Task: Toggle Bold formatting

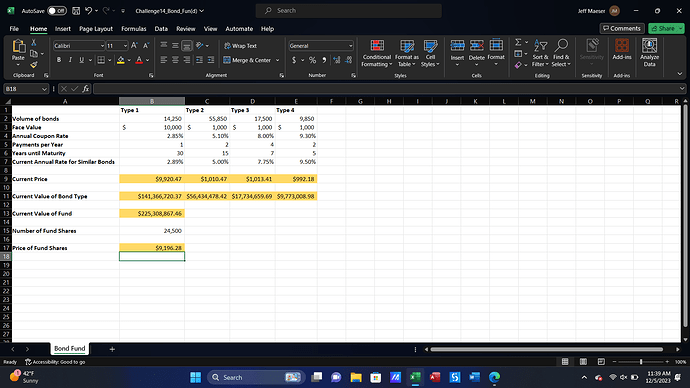Action: [59, 60]
